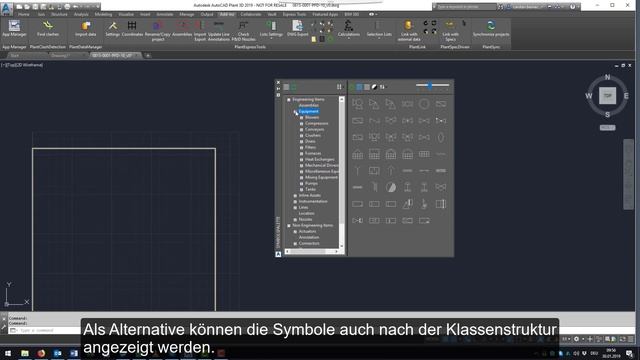Image resolution: width=640 pixels, height=360 pixels.
Task: Expand the Instrumentation node
Action: click(x=295, y=202)
